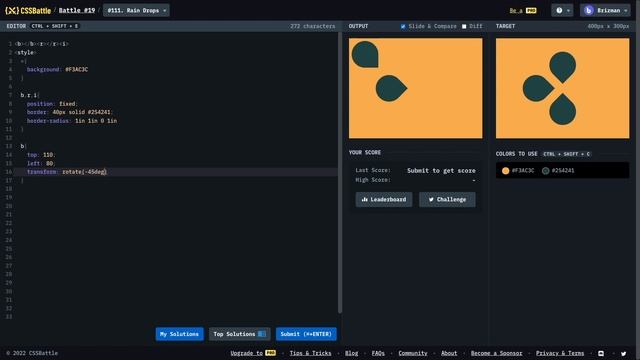Click the target image preview
Screen dimensions: 640x360
tap(562, 88)
